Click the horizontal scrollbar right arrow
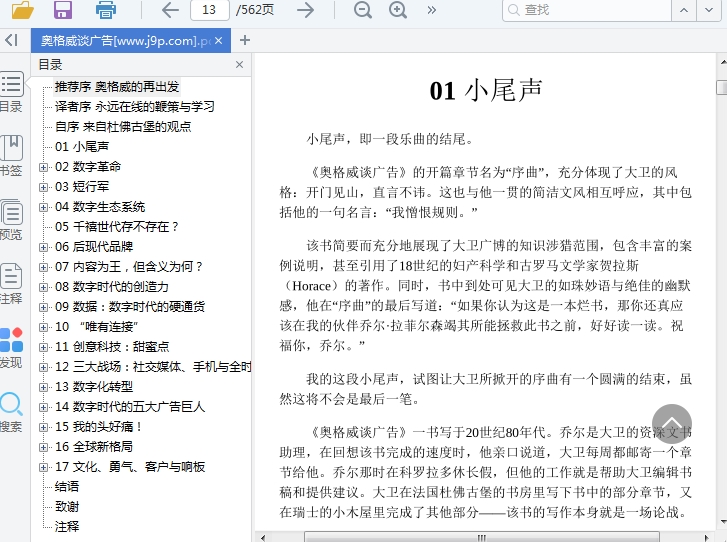727x542 pixels. 707,538
